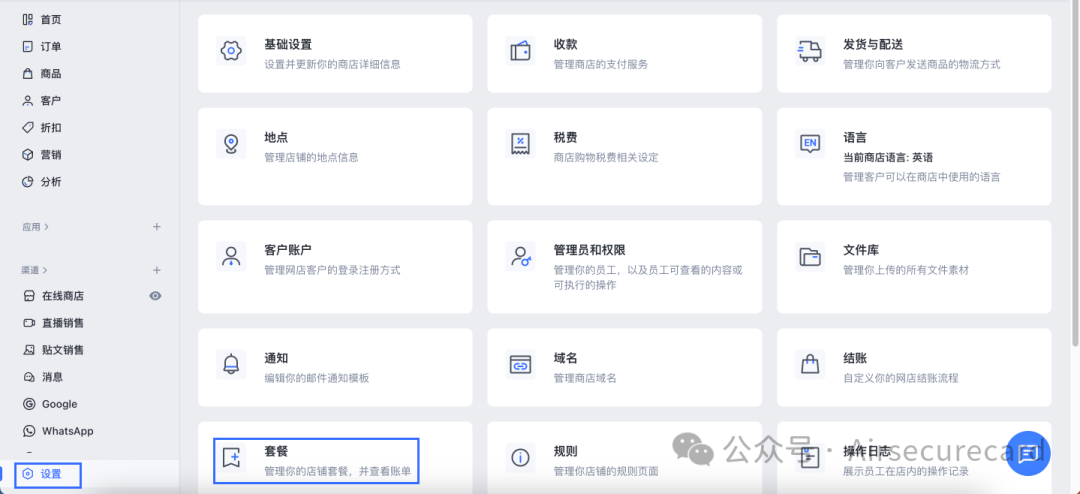1080x494 pixels.
Task: Click the info icon on 规则 card
Action: tap(520, 457)
